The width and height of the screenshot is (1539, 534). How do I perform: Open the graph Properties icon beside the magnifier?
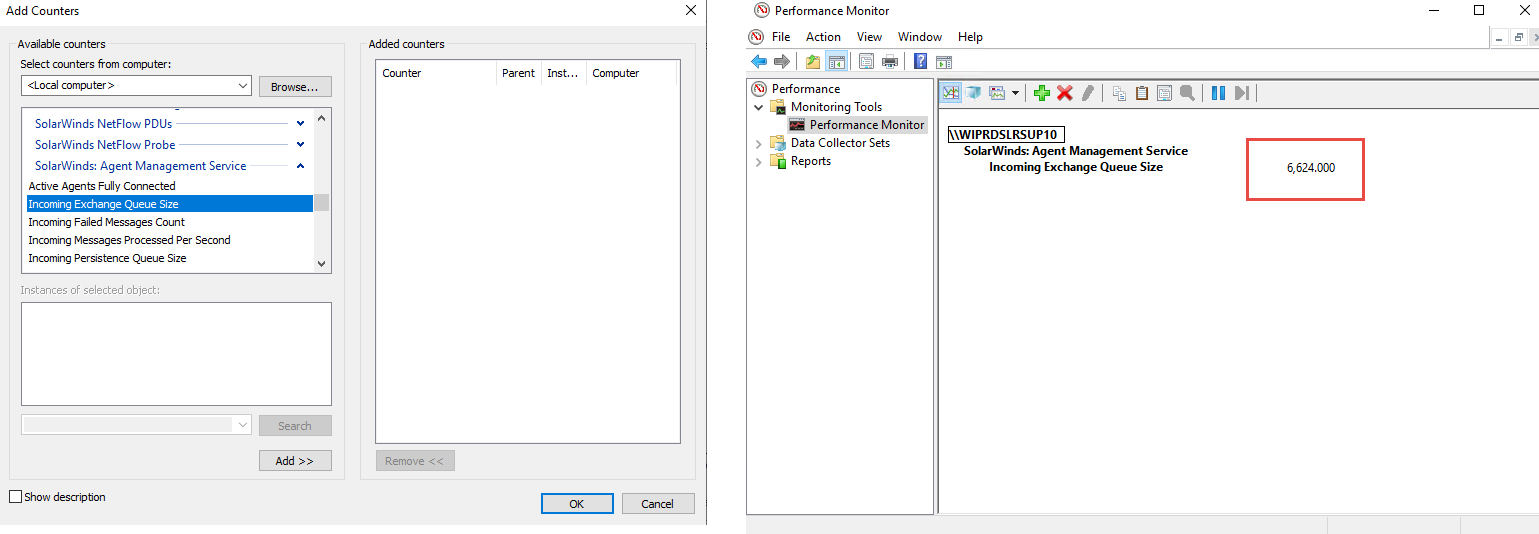1164,93
